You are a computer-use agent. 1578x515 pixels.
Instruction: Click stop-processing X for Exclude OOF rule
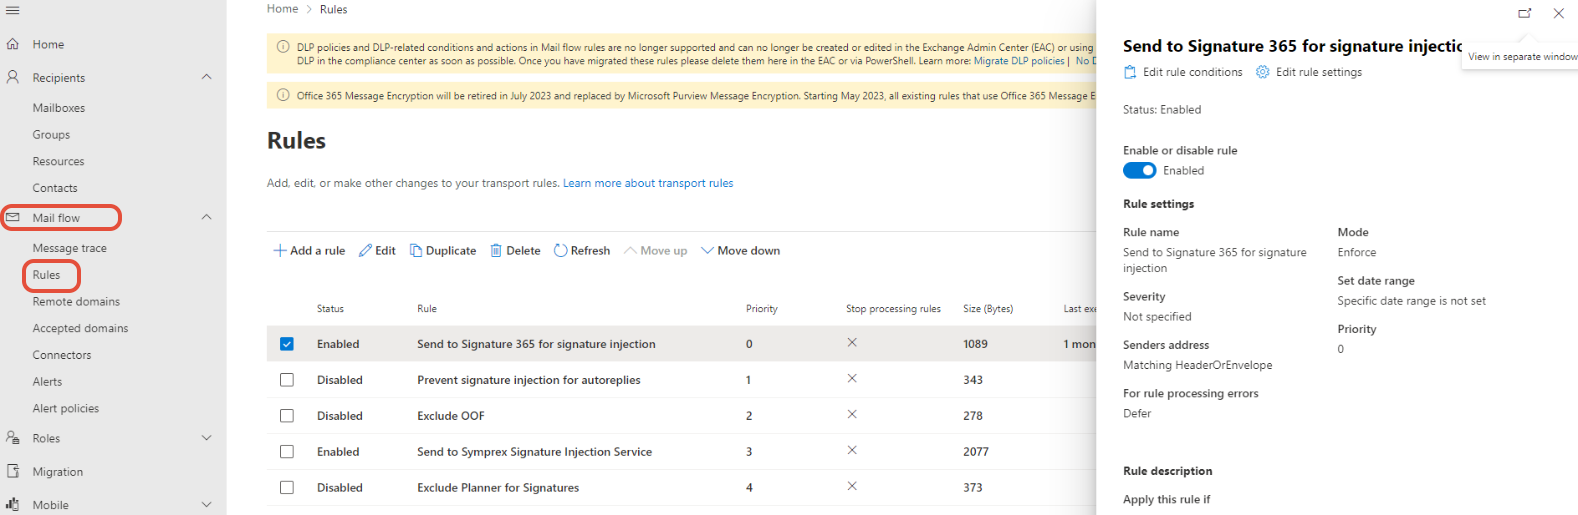852,414
